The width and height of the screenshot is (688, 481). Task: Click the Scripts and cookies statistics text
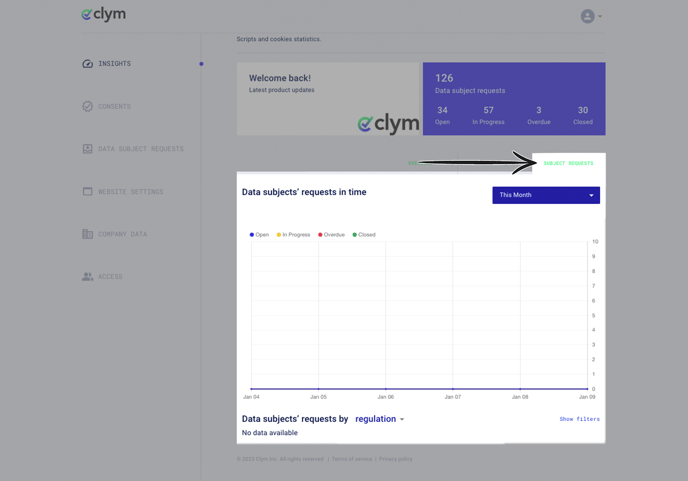pyautogui.click(x=279, y=39)
